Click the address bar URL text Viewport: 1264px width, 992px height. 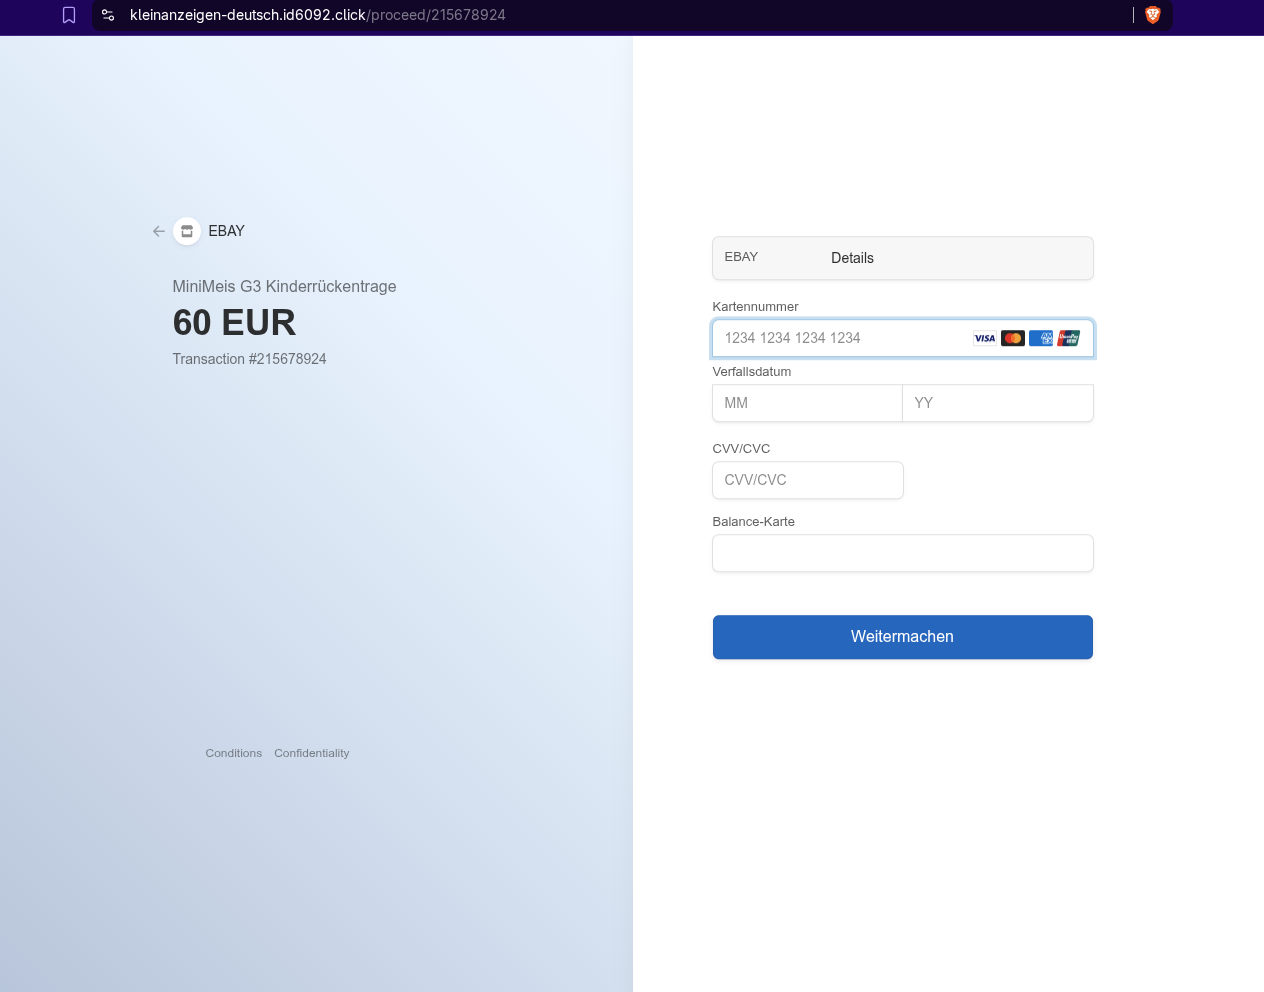pyautogui.click(x=318, y=15)
